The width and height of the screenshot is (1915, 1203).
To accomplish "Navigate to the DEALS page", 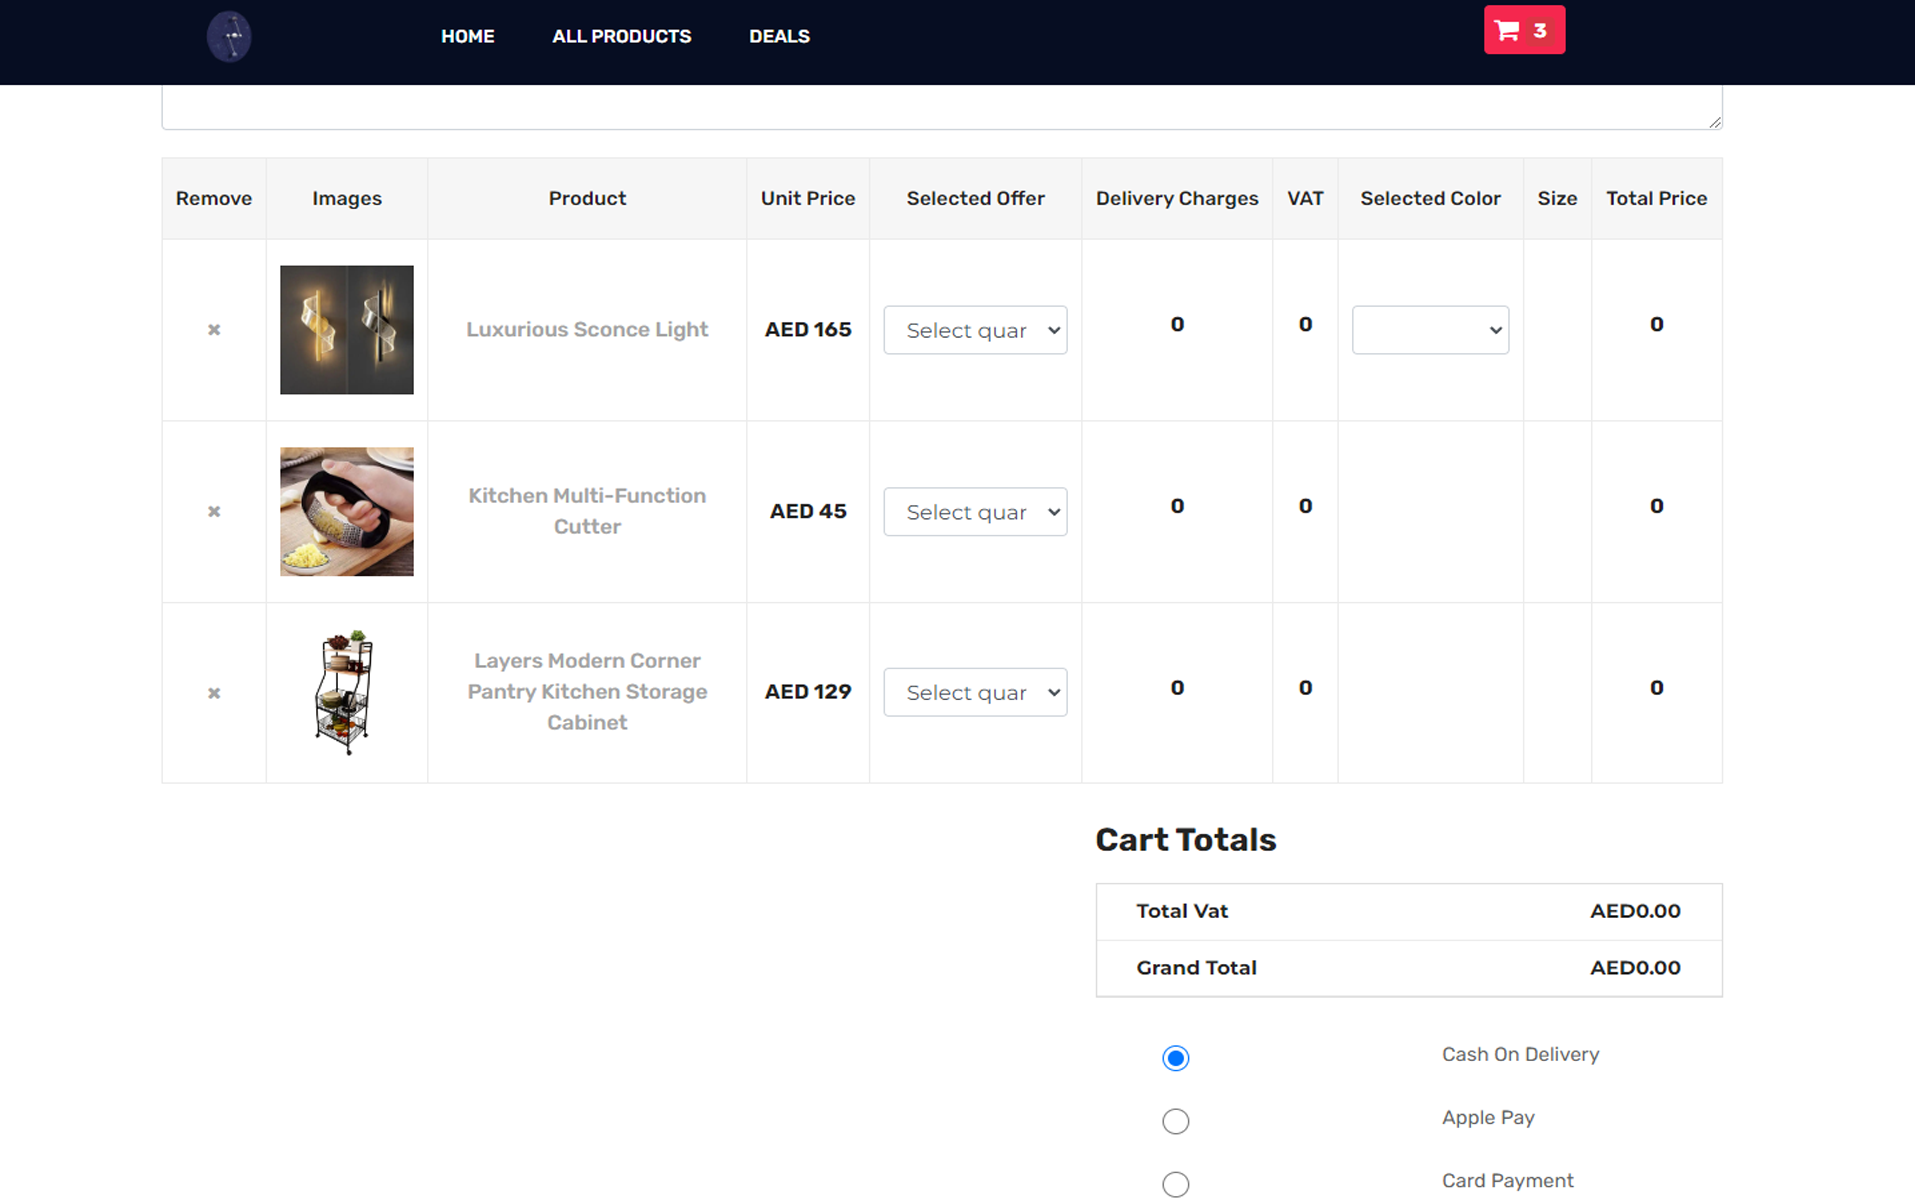I will pyautogui.click(x=779, y=36).
